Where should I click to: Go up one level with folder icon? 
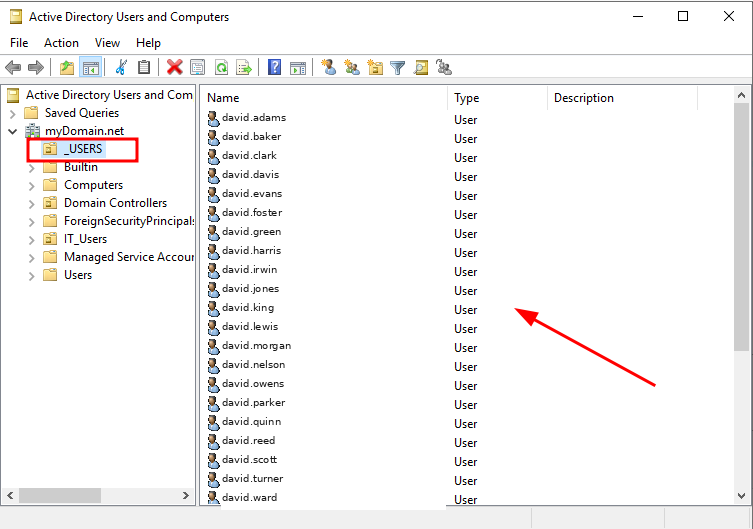[67, 68]
